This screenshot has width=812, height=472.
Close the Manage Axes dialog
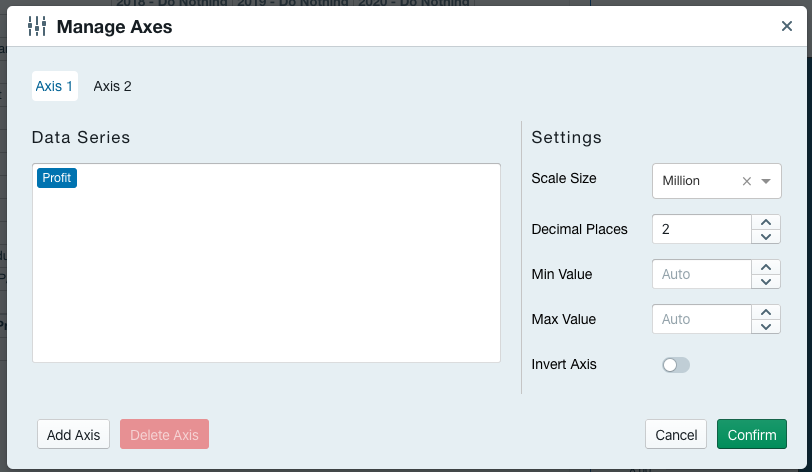point(787,27)
